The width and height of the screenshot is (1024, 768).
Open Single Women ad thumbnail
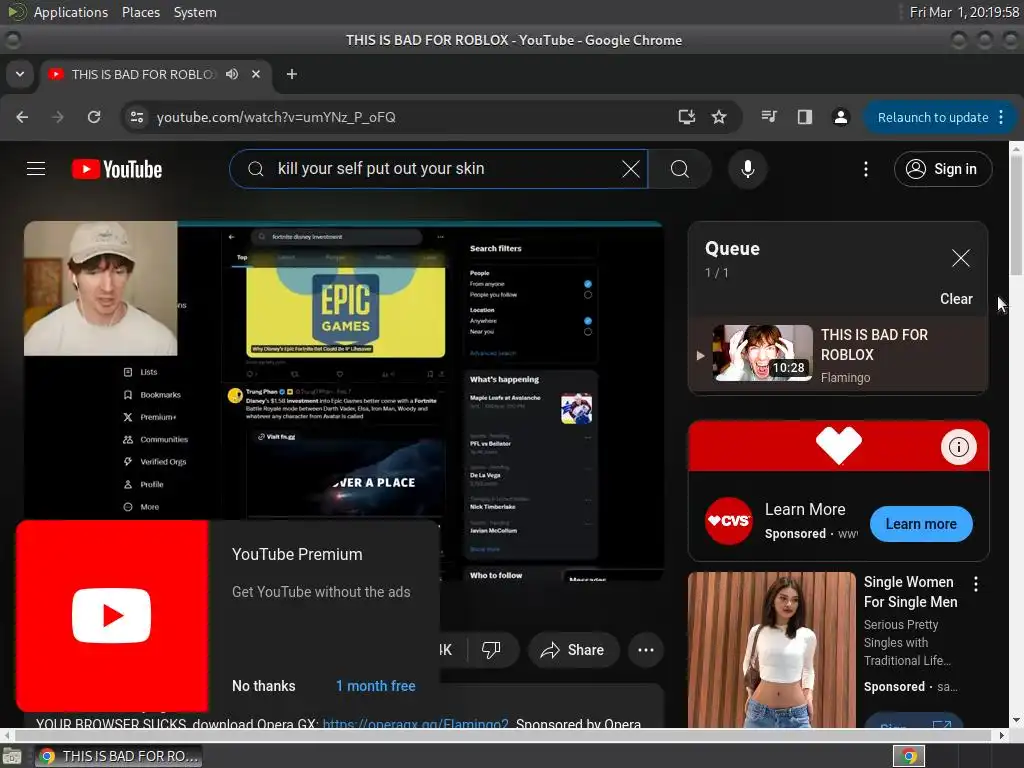pyautogui.click(x=772, y=650)
